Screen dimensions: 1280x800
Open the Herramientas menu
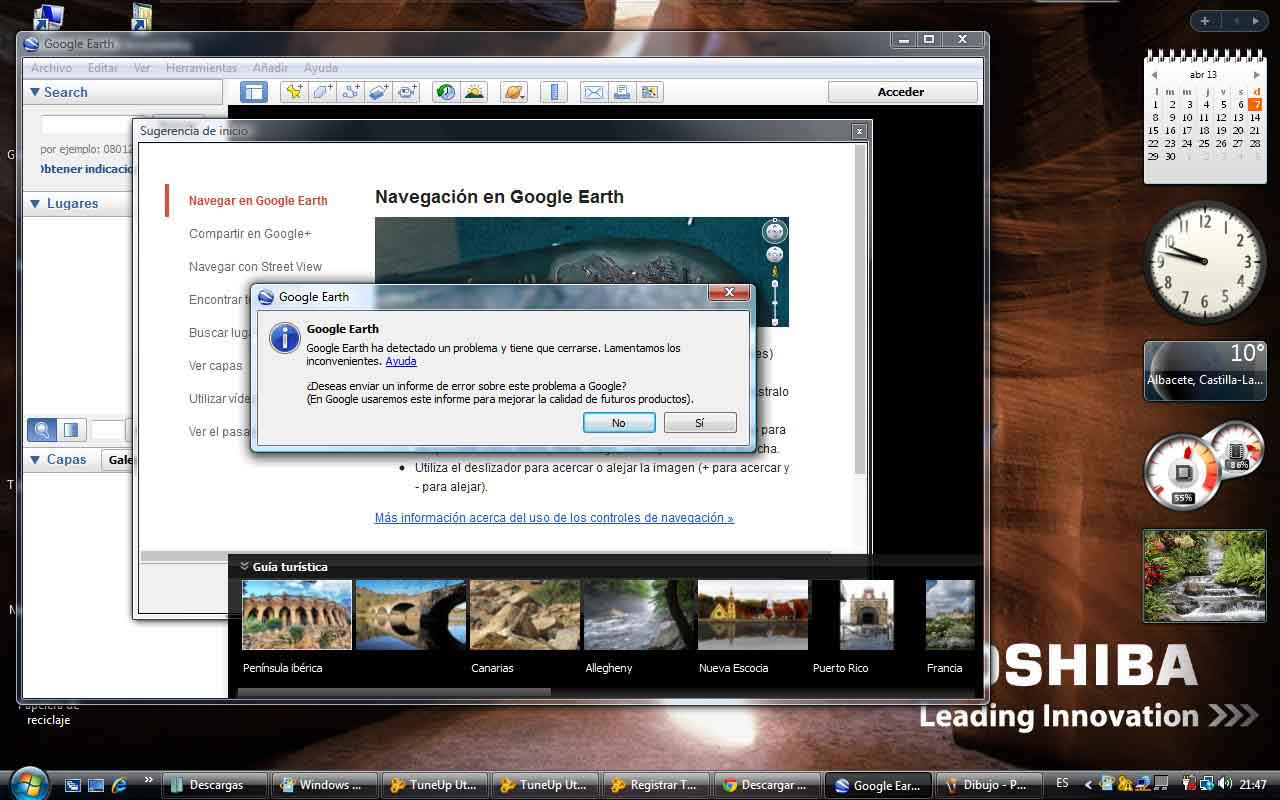201,68
